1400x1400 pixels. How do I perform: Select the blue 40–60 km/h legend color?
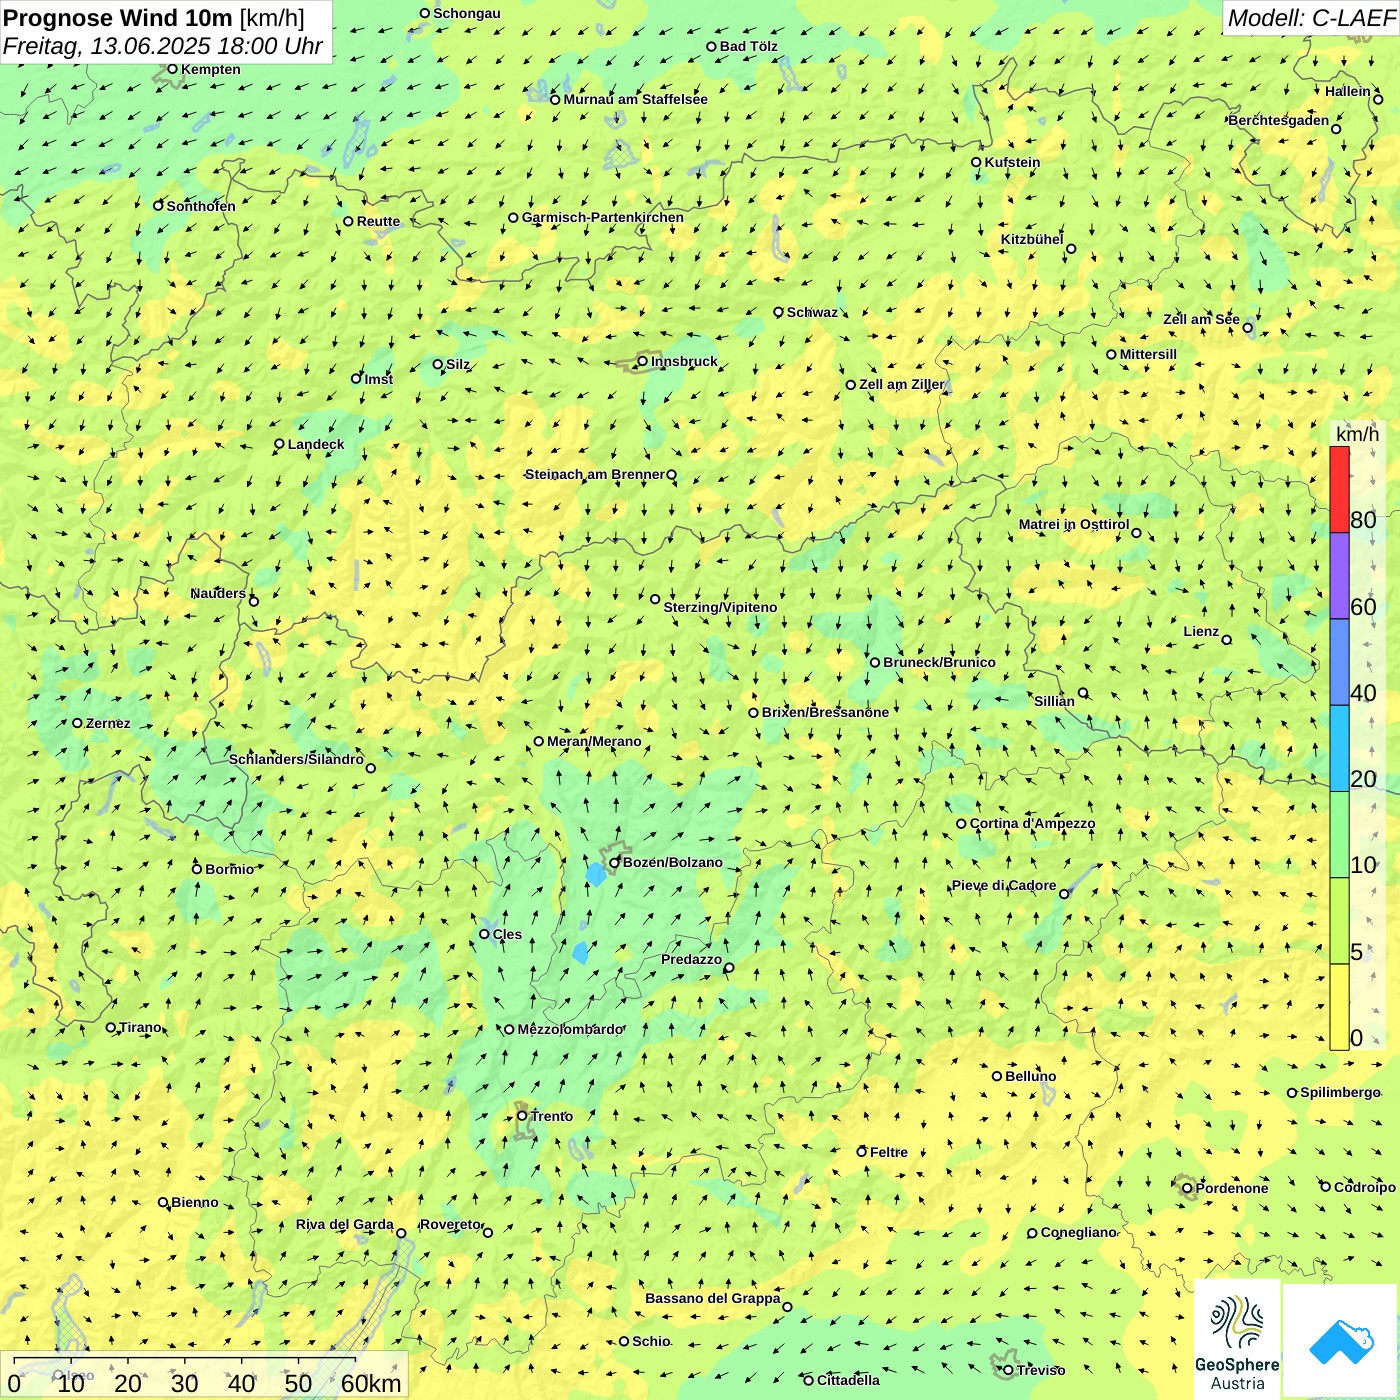click(1339, 662)
